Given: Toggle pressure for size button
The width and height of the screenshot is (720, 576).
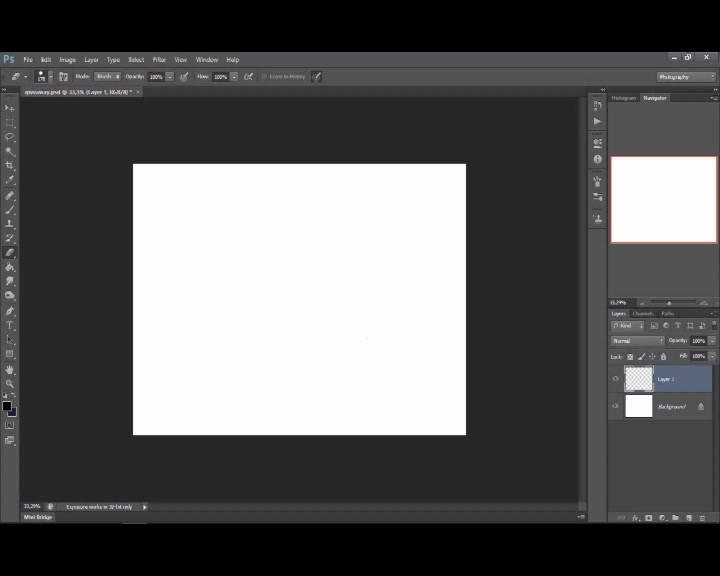Looking at the screenshot, I should [316, 77].
